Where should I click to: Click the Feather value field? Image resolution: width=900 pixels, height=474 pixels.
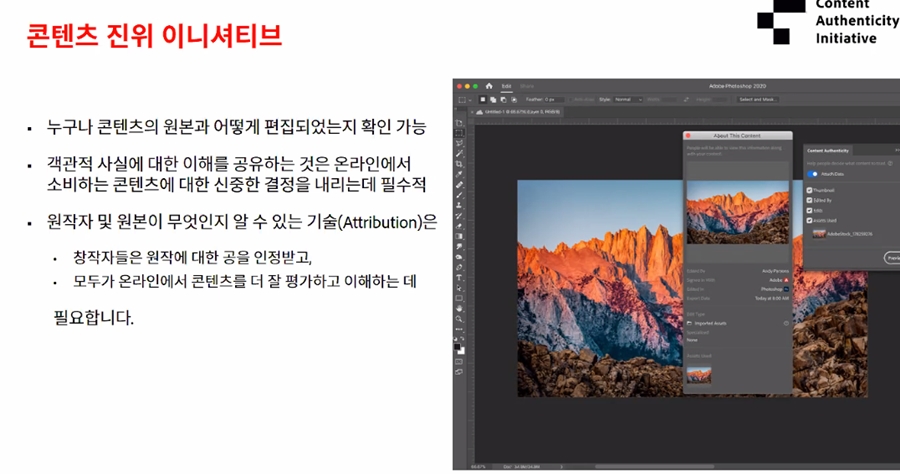tap(554, 99)
